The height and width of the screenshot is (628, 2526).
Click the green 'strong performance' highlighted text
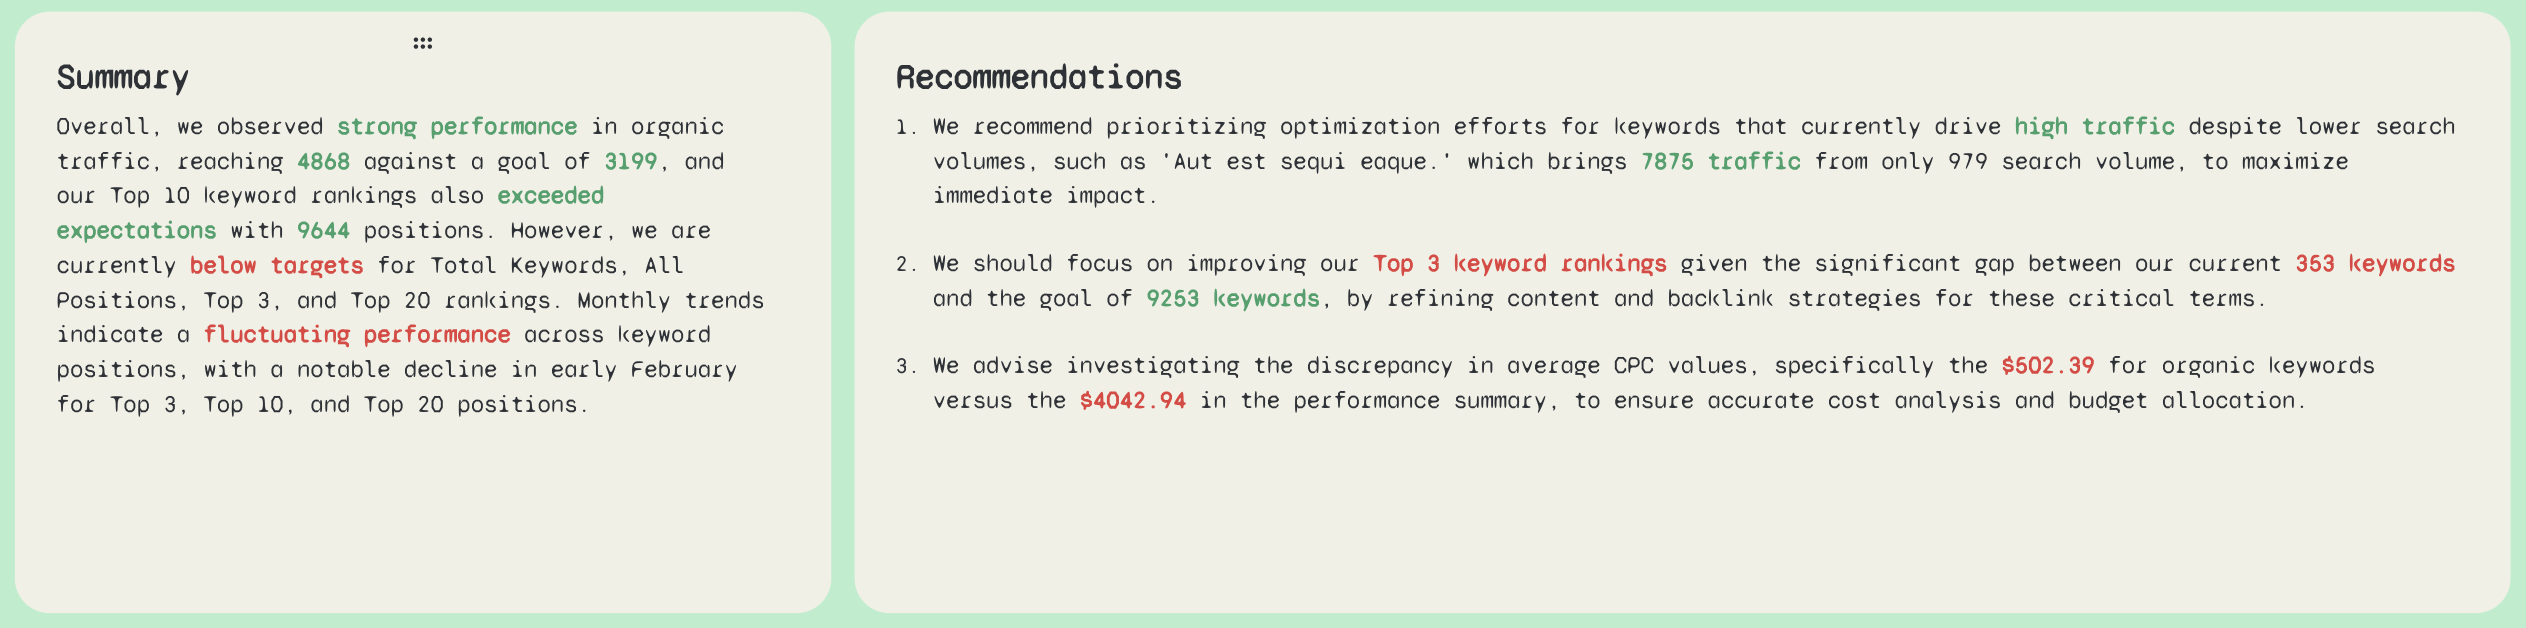[457, 127]
